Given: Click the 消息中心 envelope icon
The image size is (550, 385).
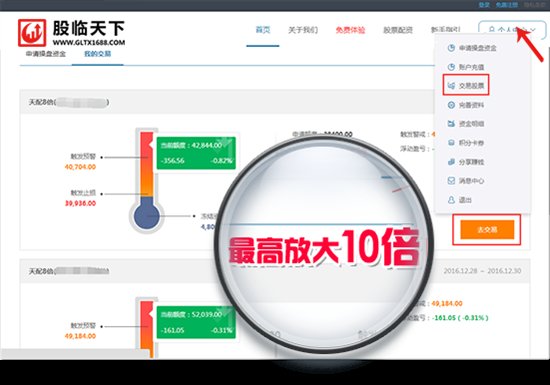Looking at the screenshot, I should pyautogui.click(x=451, y=181).
